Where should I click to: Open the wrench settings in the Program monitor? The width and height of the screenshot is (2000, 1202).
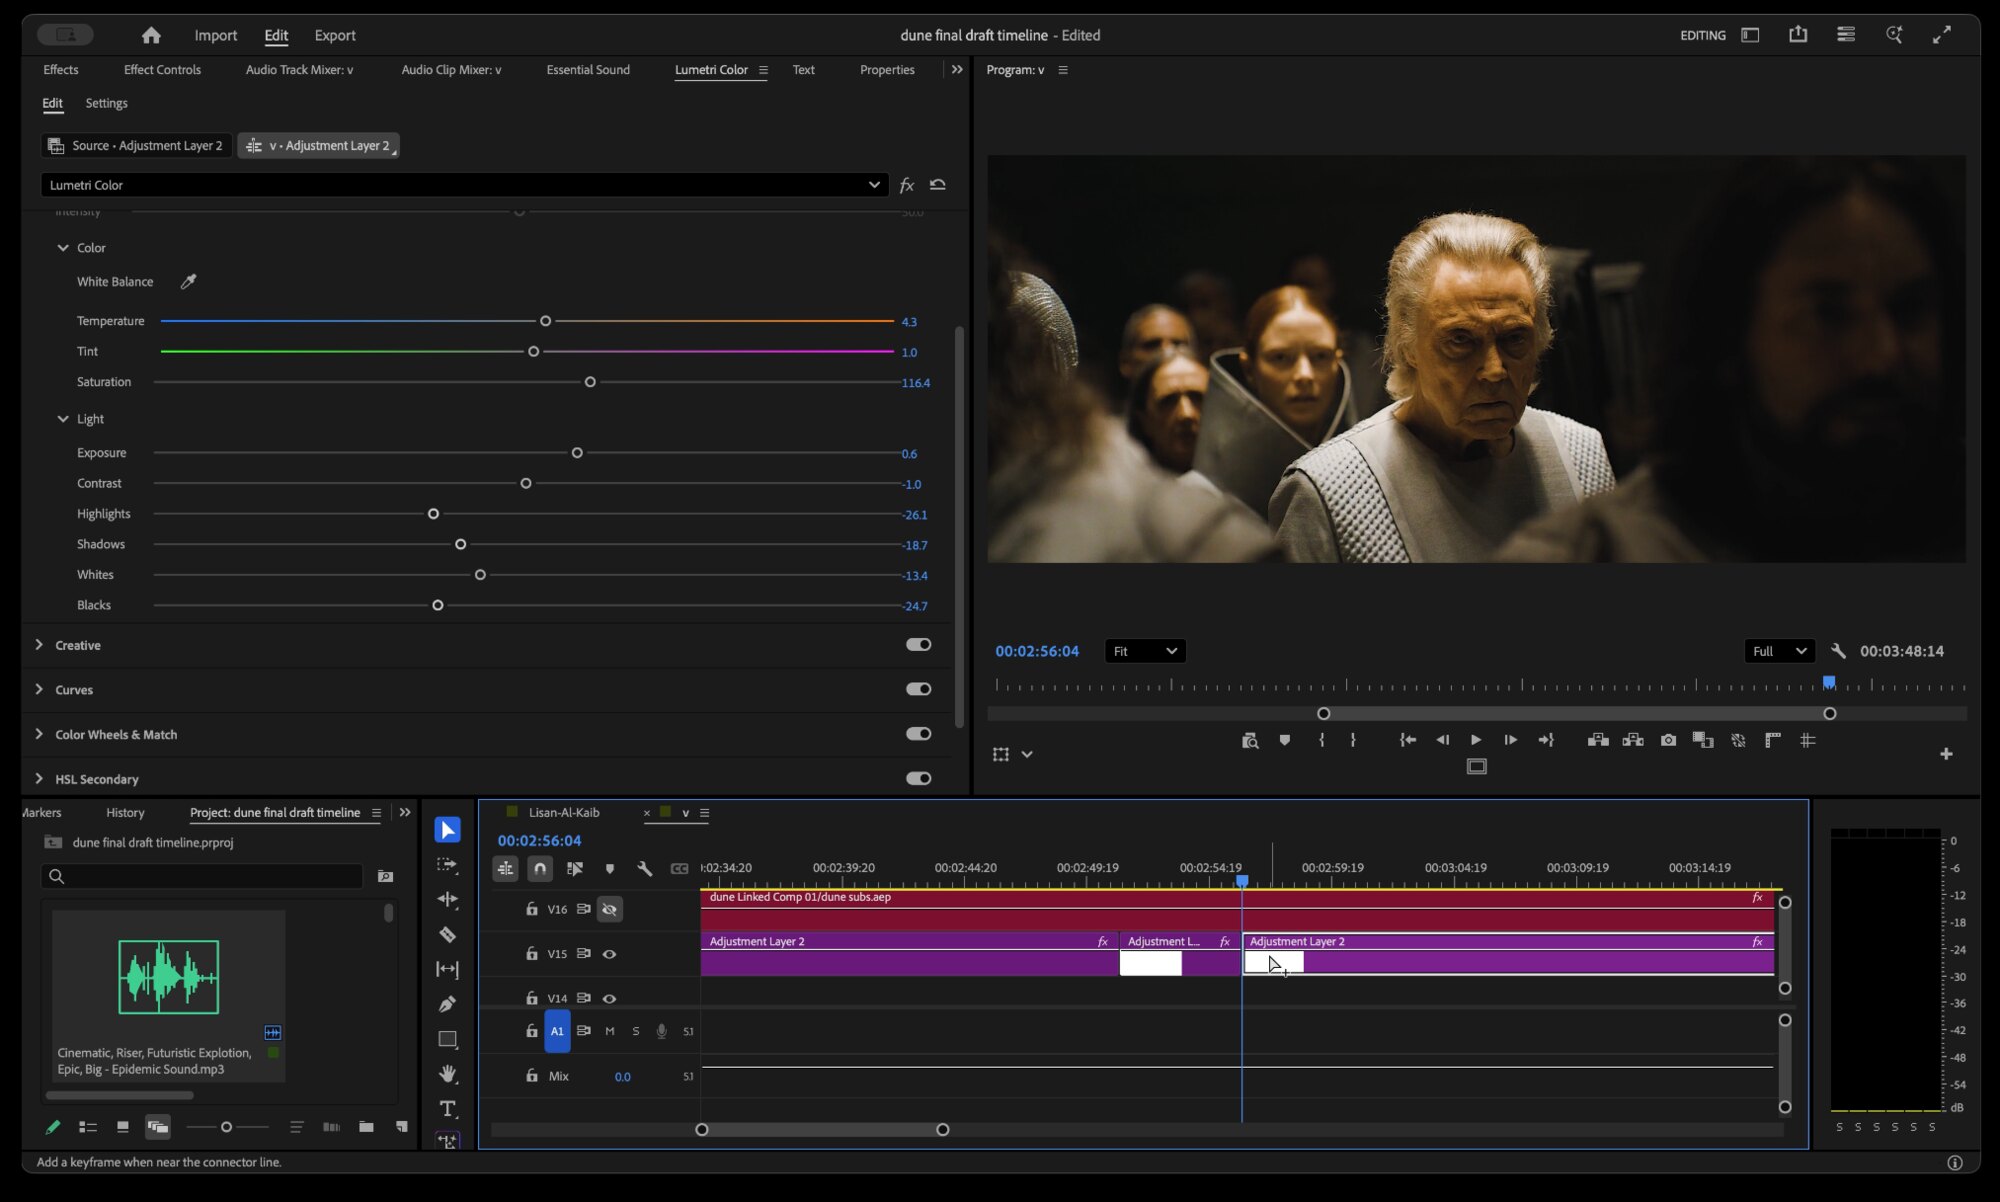click(x=1838, y=651)
